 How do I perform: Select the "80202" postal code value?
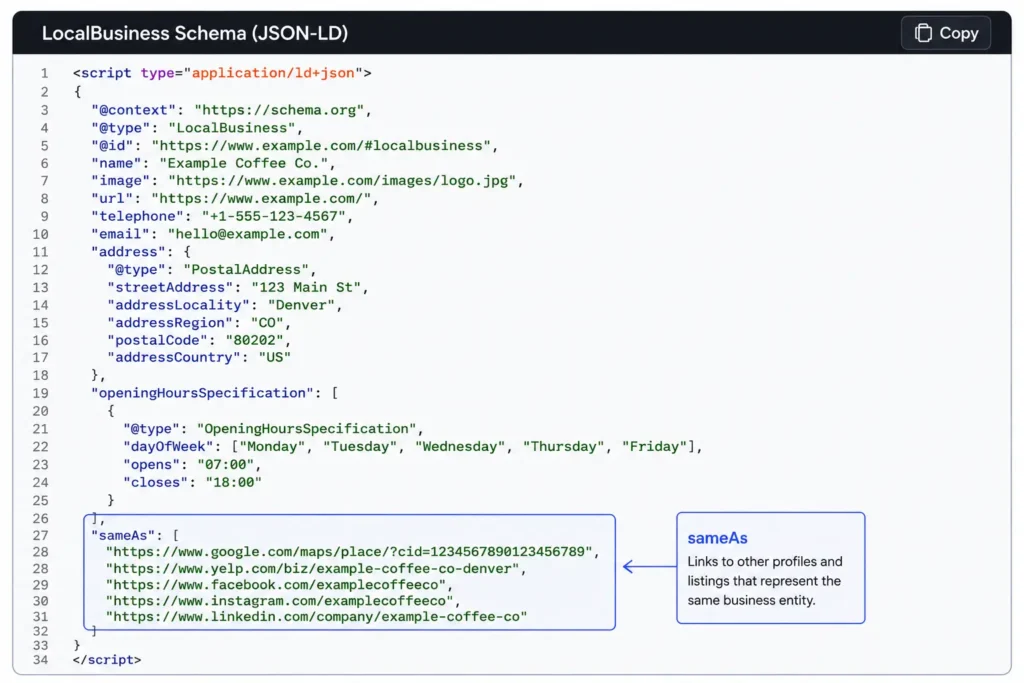pyautogui.click(x=255, y=340)
